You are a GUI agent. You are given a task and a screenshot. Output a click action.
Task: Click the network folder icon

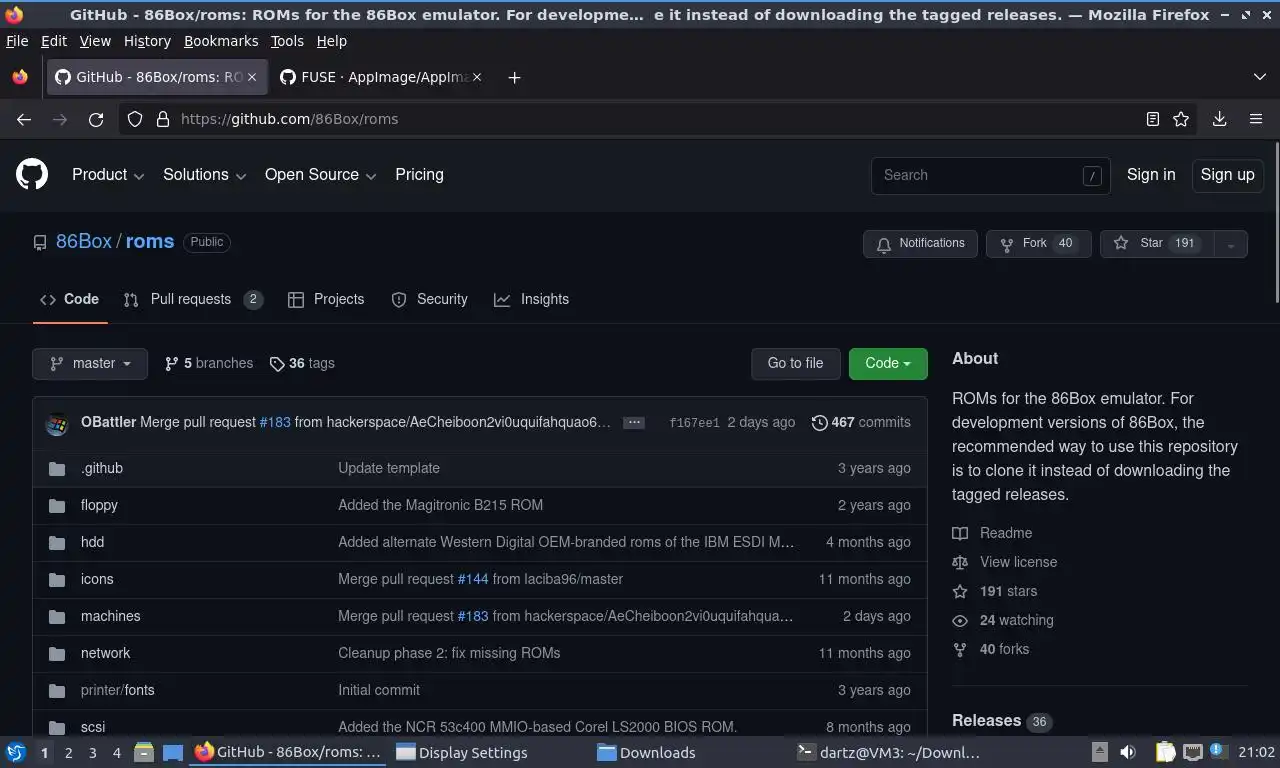coord(57,653)
